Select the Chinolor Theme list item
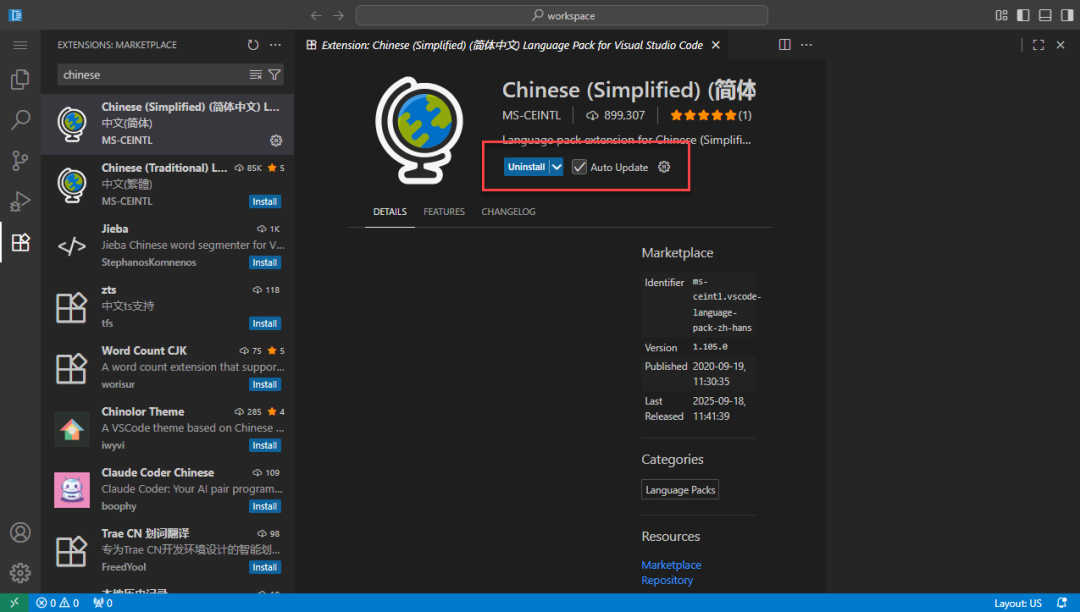The height and width of the screenshot is (612, 1080). tap(167, 429)
